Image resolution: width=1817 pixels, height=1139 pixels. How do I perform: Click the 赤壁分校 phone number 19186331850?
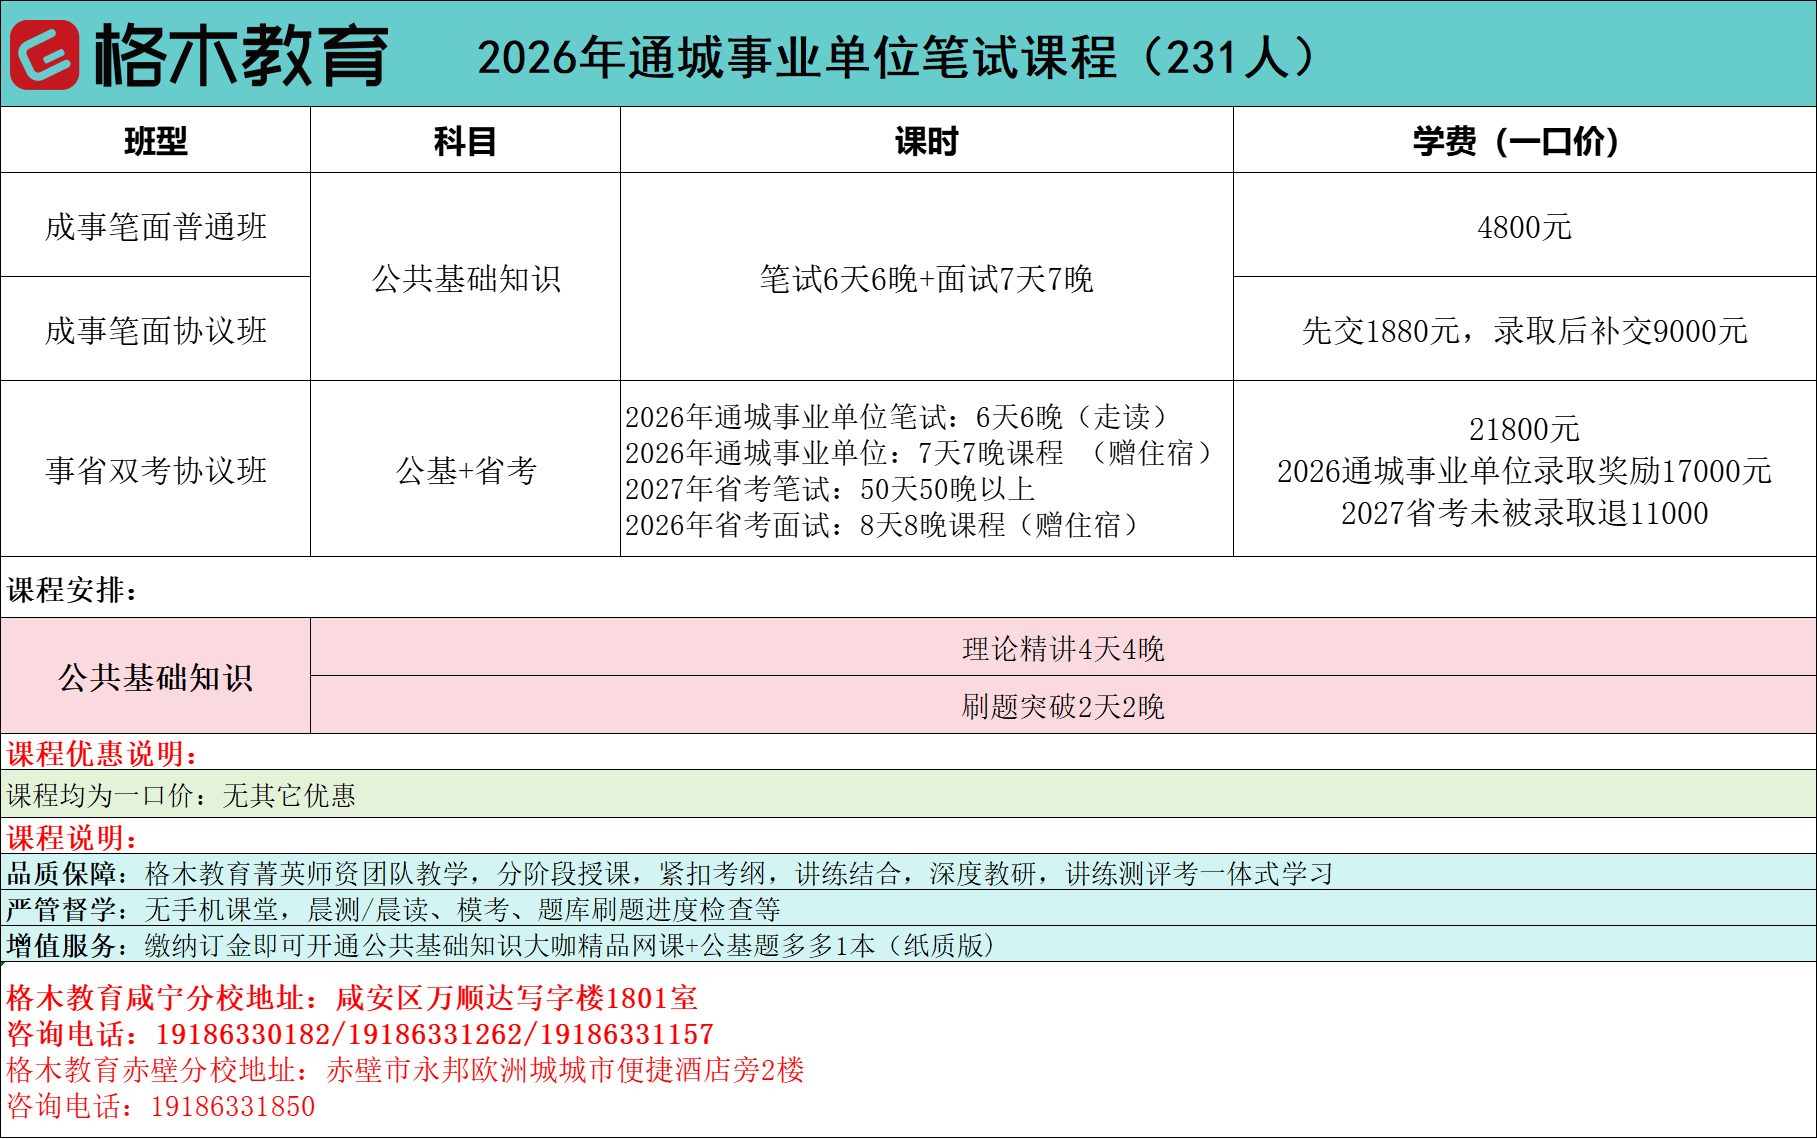coord(232,1106)
